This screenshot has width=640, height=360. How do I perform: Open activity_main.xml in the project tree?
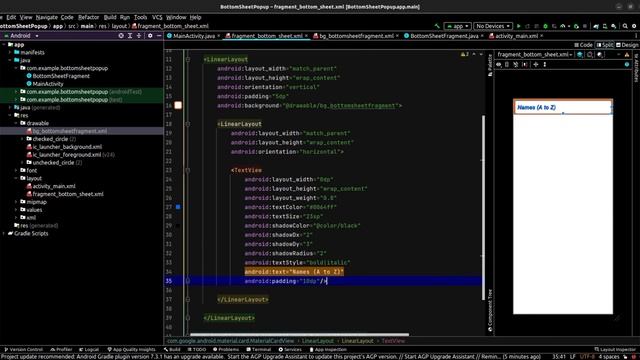(54, 186)
